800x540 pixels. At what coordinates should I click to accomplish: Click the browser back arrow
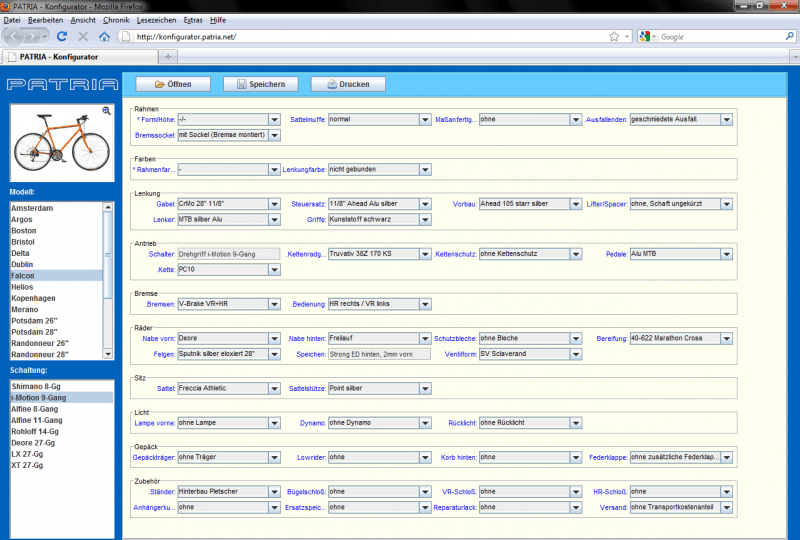tap(14, 36)
